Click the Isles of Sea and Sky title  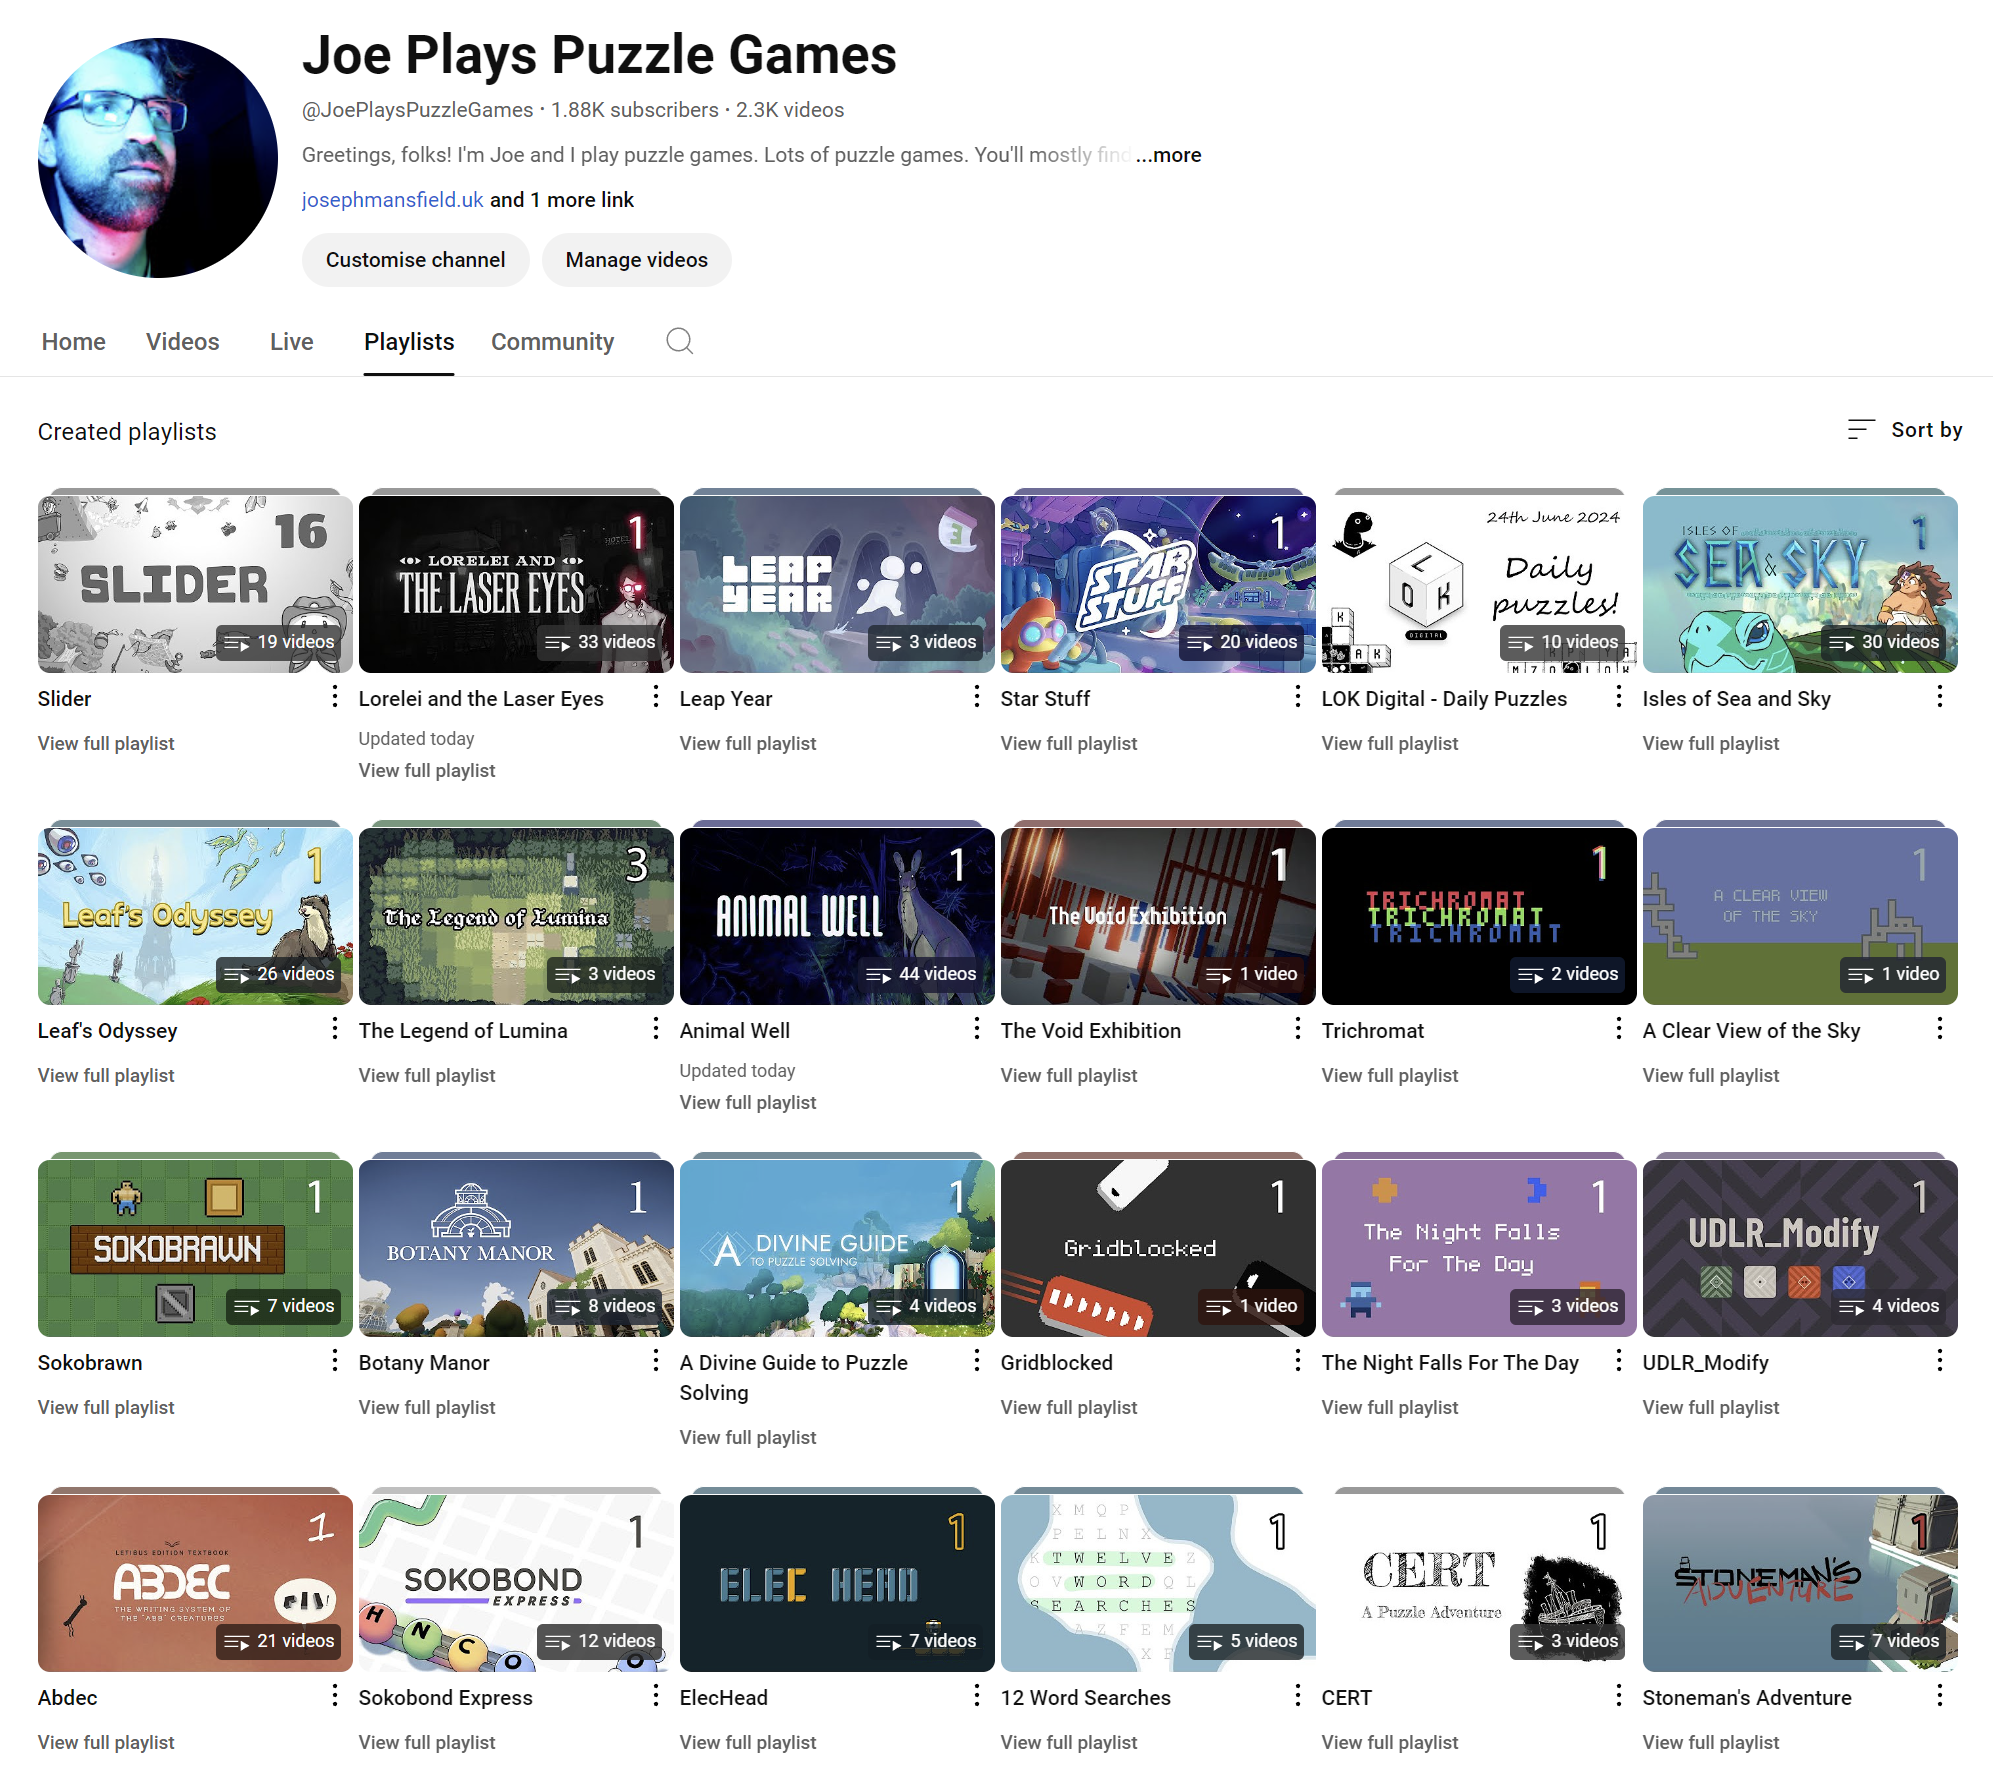click(1737, 699)
